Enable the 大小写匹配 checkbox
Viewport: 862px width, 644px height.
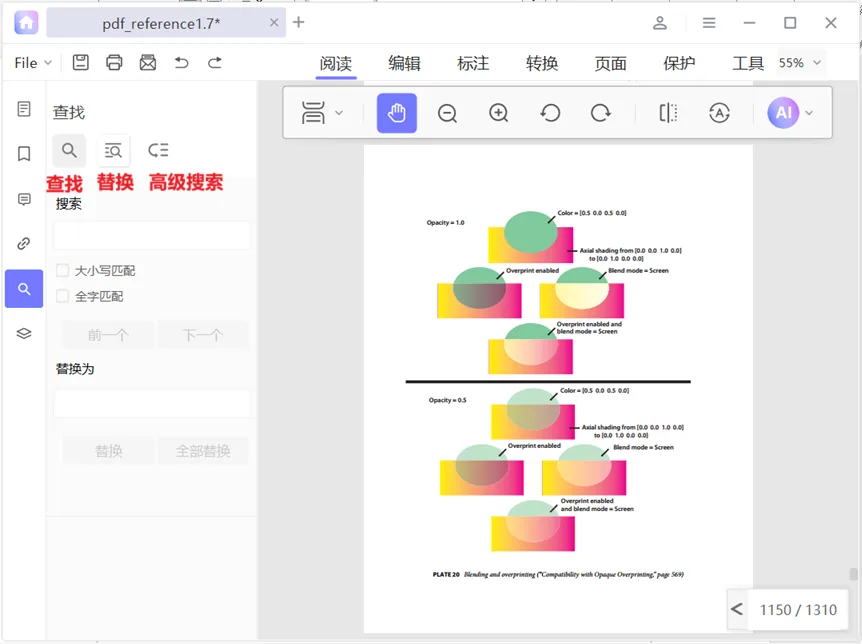[63, 270]
